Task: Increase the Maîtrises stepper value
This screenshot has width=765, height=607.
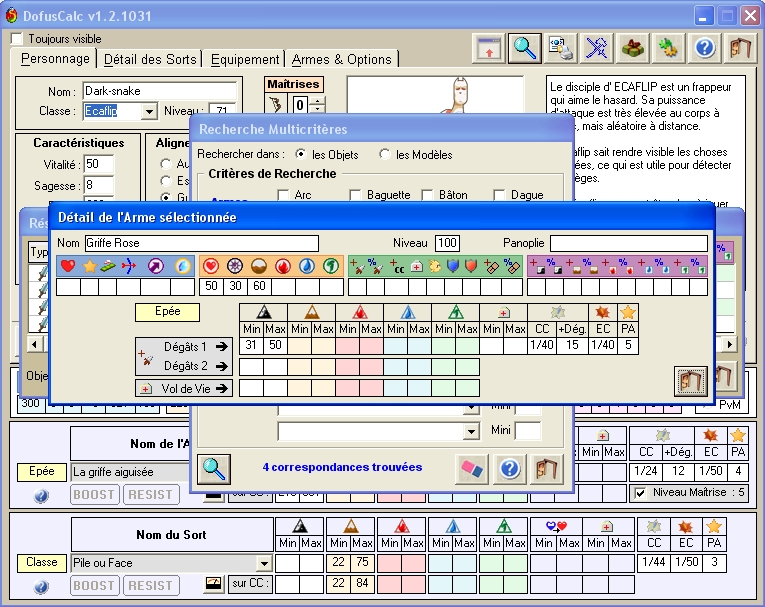Action: click(318, 101)
